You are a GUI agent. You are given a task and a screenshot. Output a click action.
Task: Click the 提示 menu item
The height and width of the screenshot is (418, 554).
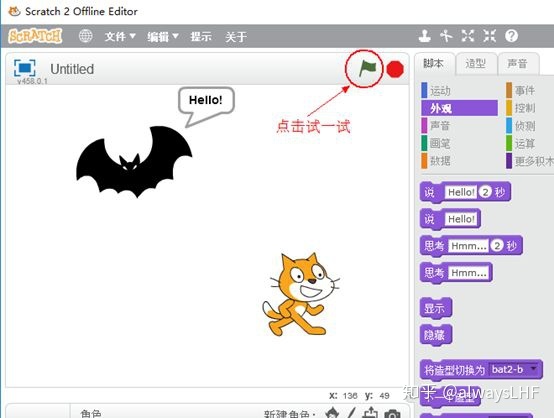[x=201, y=36]
